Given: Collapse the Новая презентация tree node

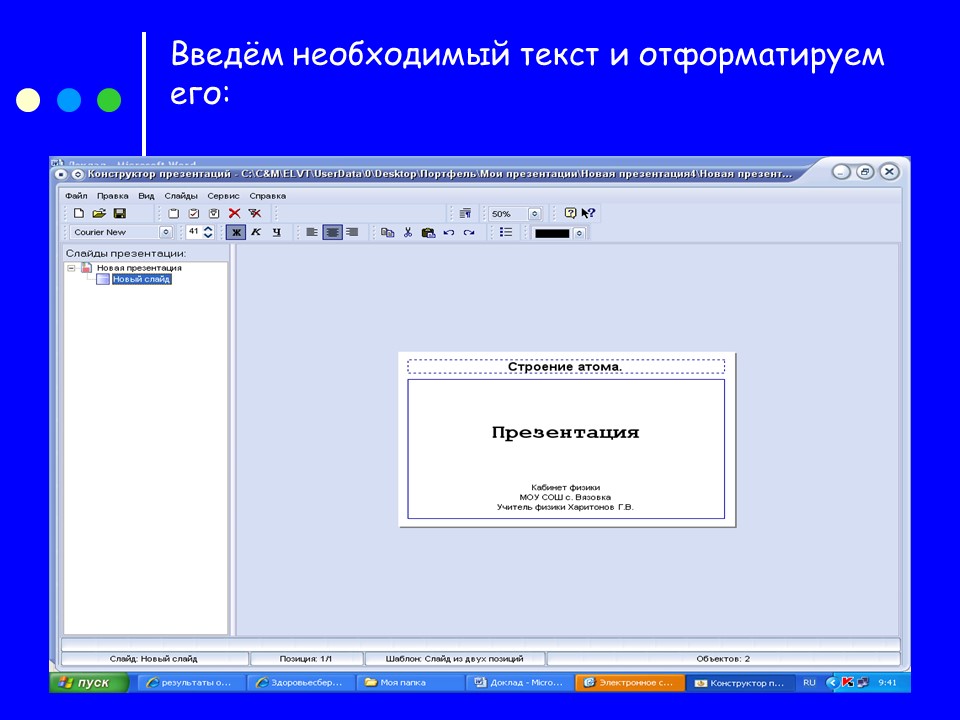Looking at the screenshot, I should (x=71, y=268).
